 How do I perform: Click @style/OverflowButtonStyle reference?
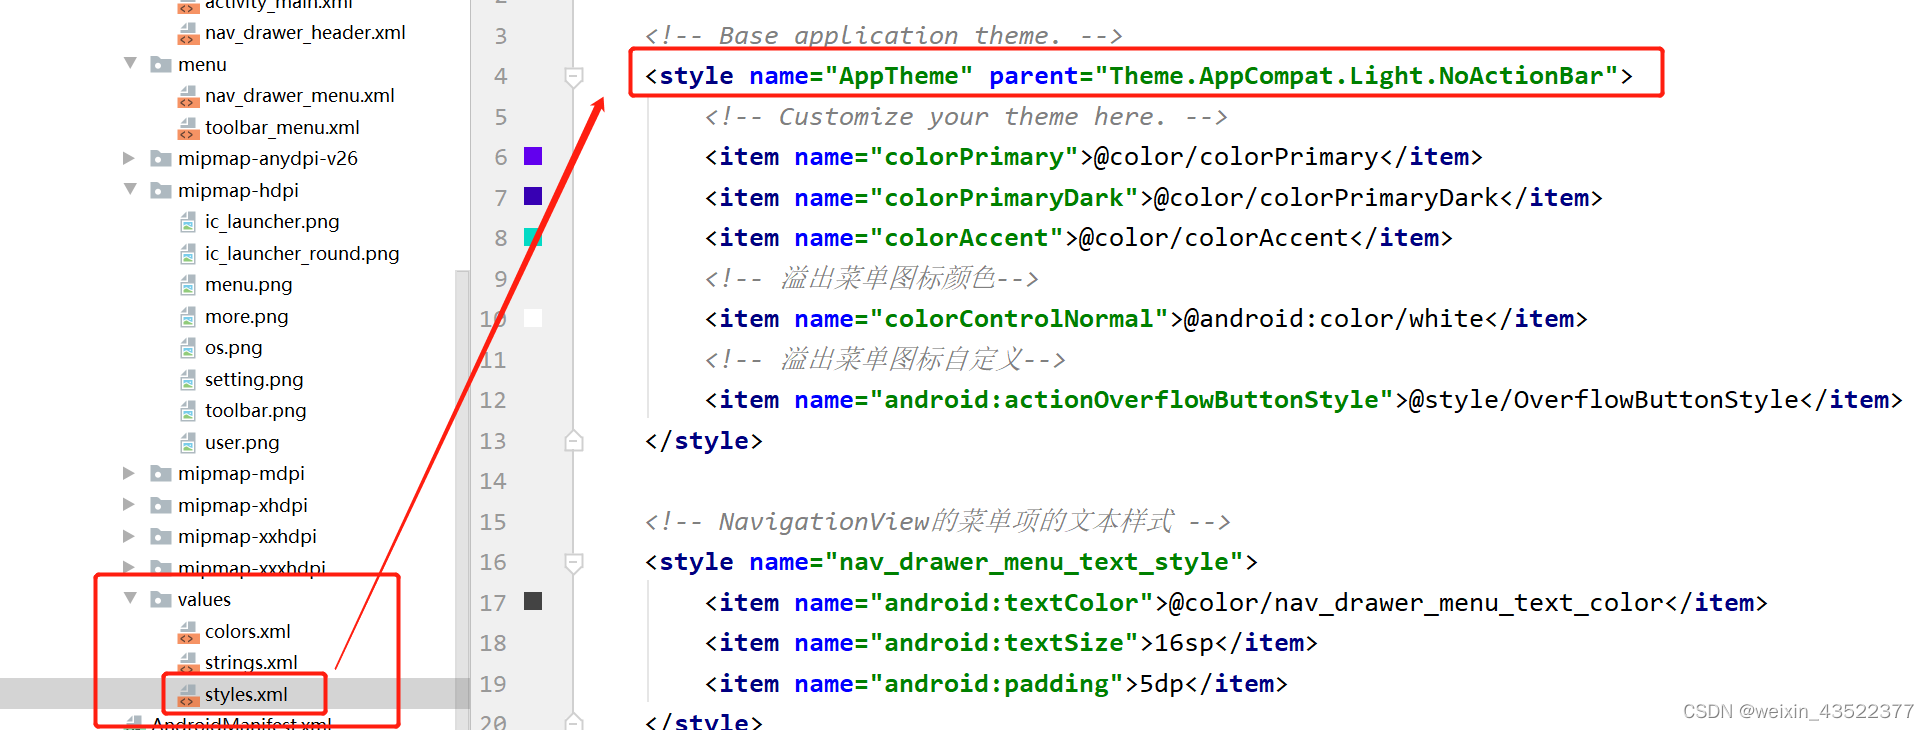[1604, 400]
